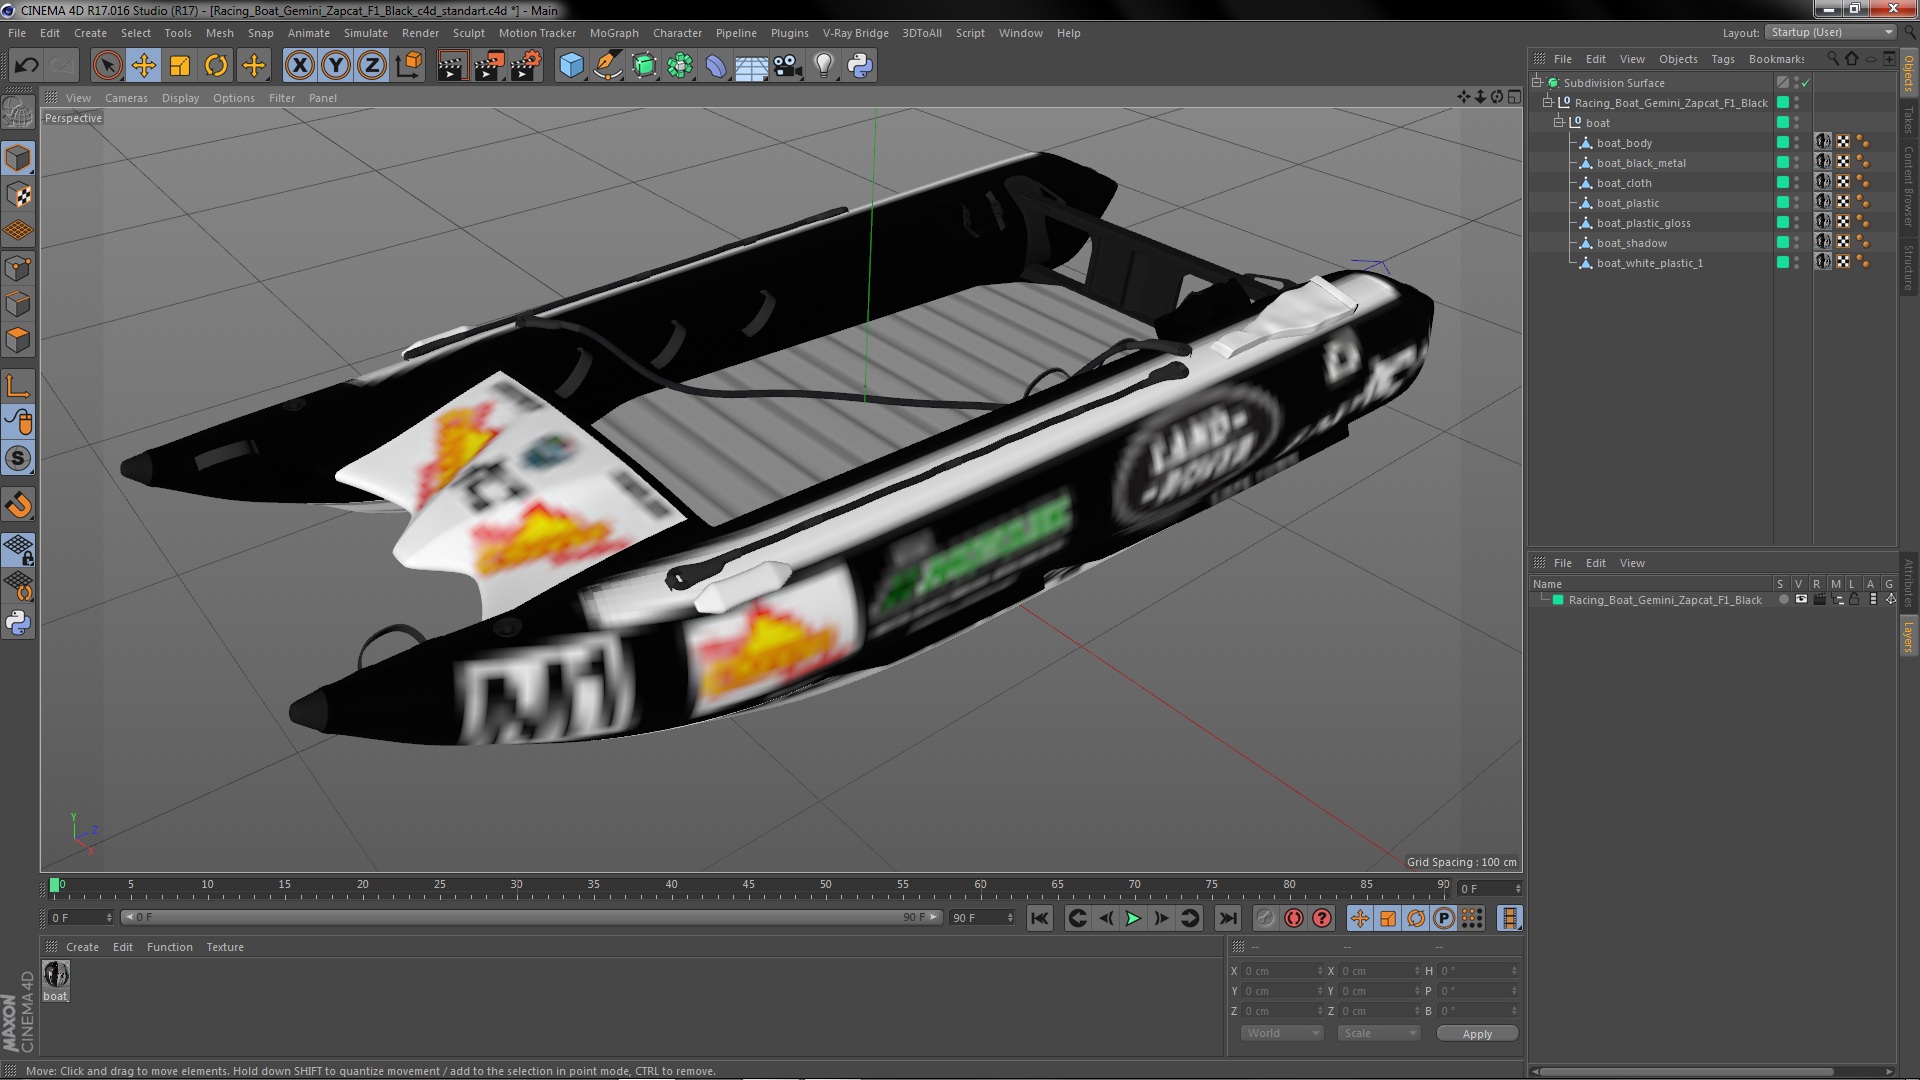Click the Apply button

(1477, 1034)
